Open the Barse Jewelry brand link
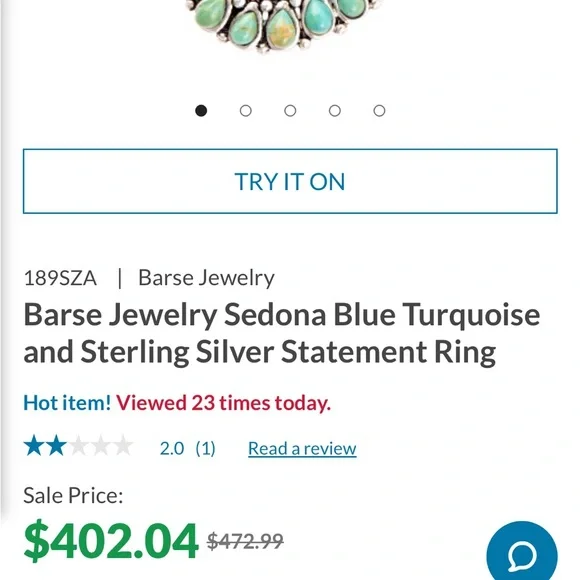Image resolution: width=580 pixels, height=580 pixels. pos(206,278)
